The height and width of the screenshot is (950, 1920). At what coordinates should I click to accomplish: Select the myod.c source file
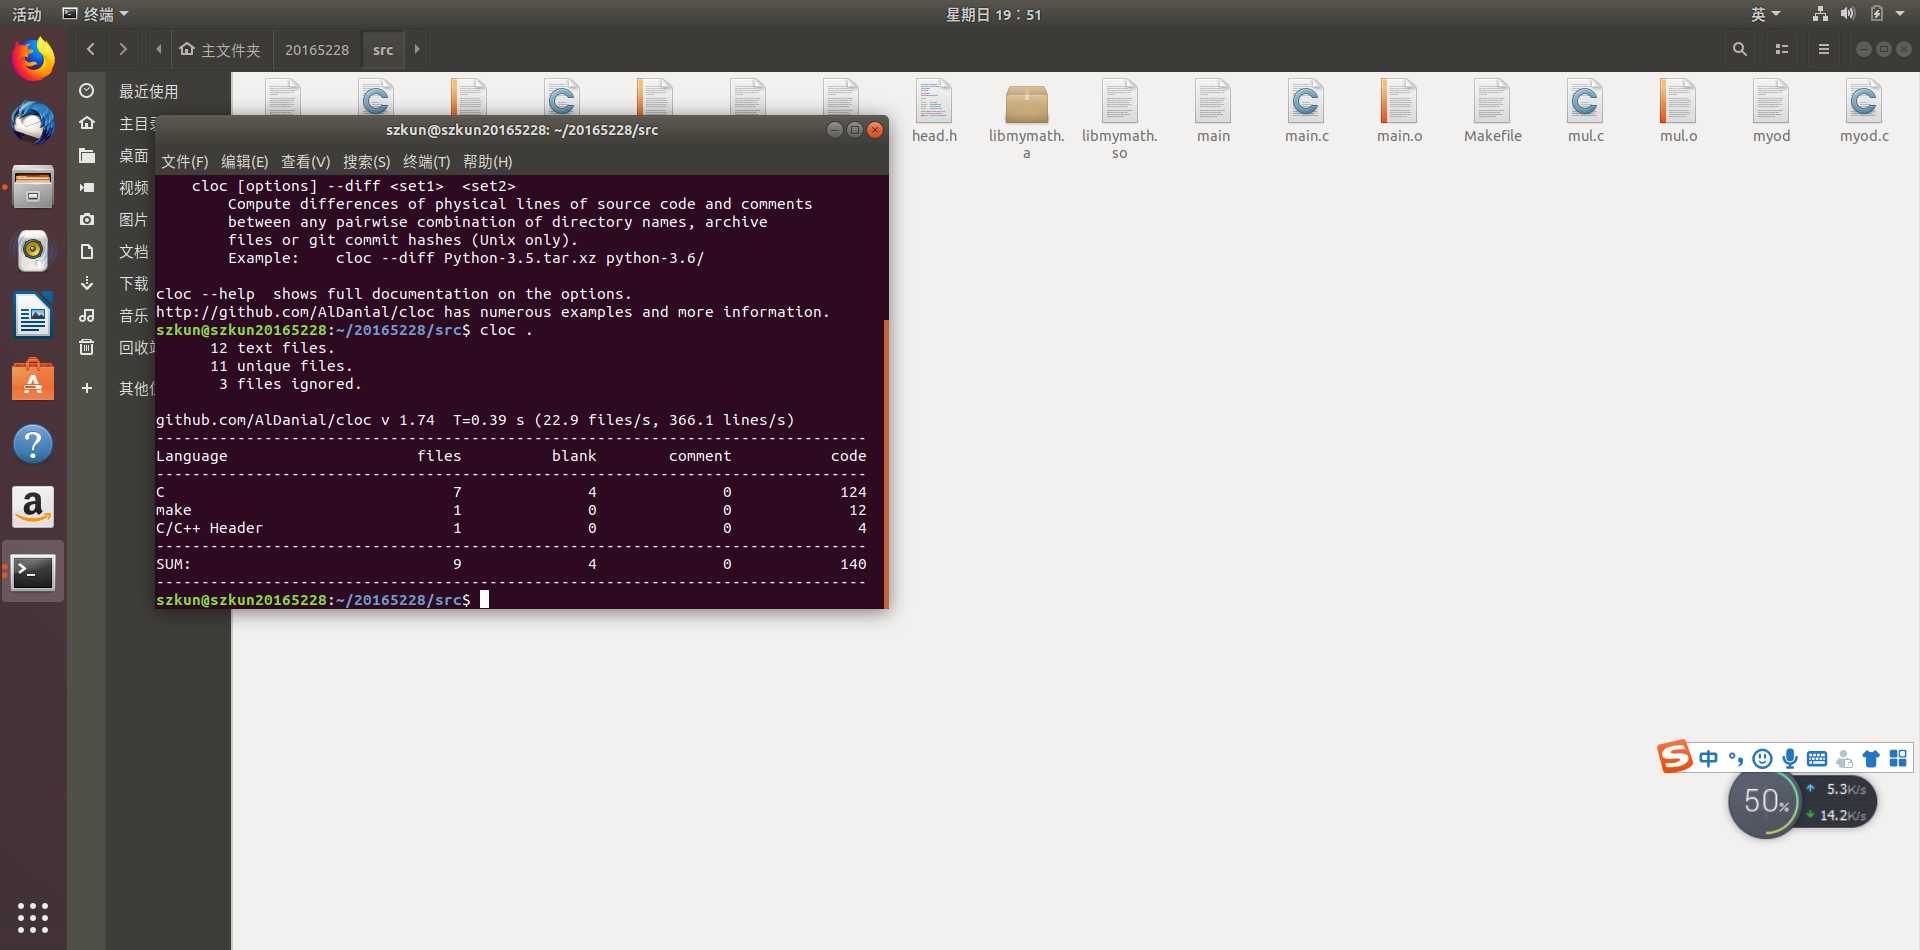pos(1864,111)
